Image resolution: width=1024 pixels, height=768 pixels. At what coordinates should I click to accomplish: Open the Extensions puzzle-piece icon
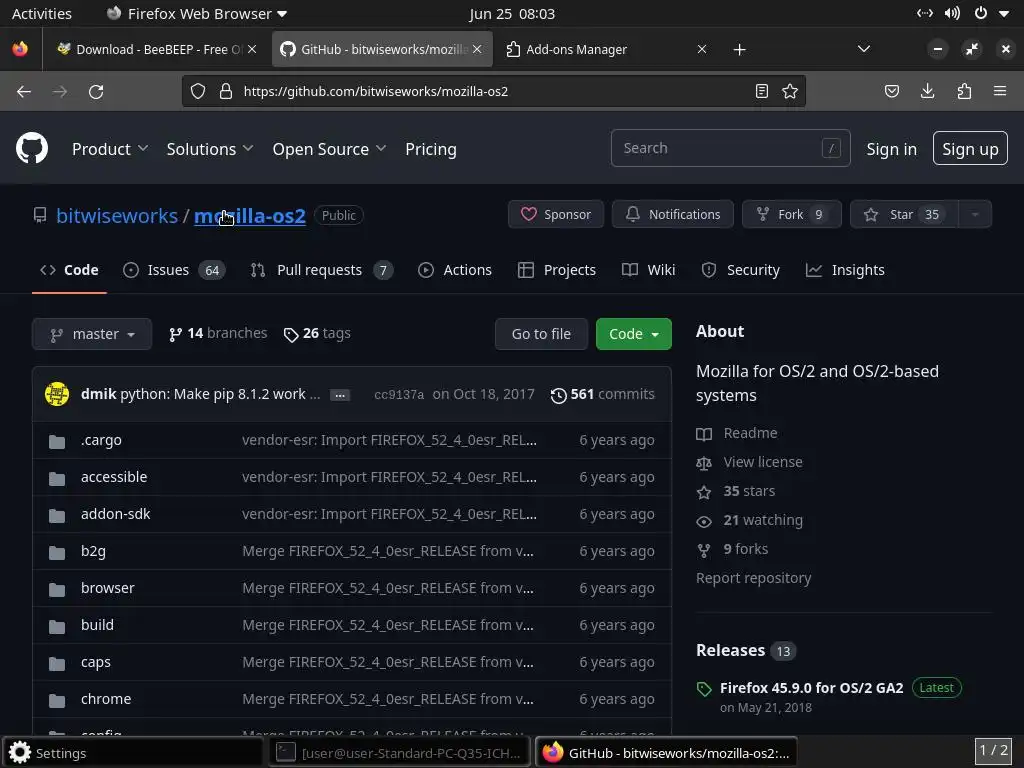(x=964, y=91)
